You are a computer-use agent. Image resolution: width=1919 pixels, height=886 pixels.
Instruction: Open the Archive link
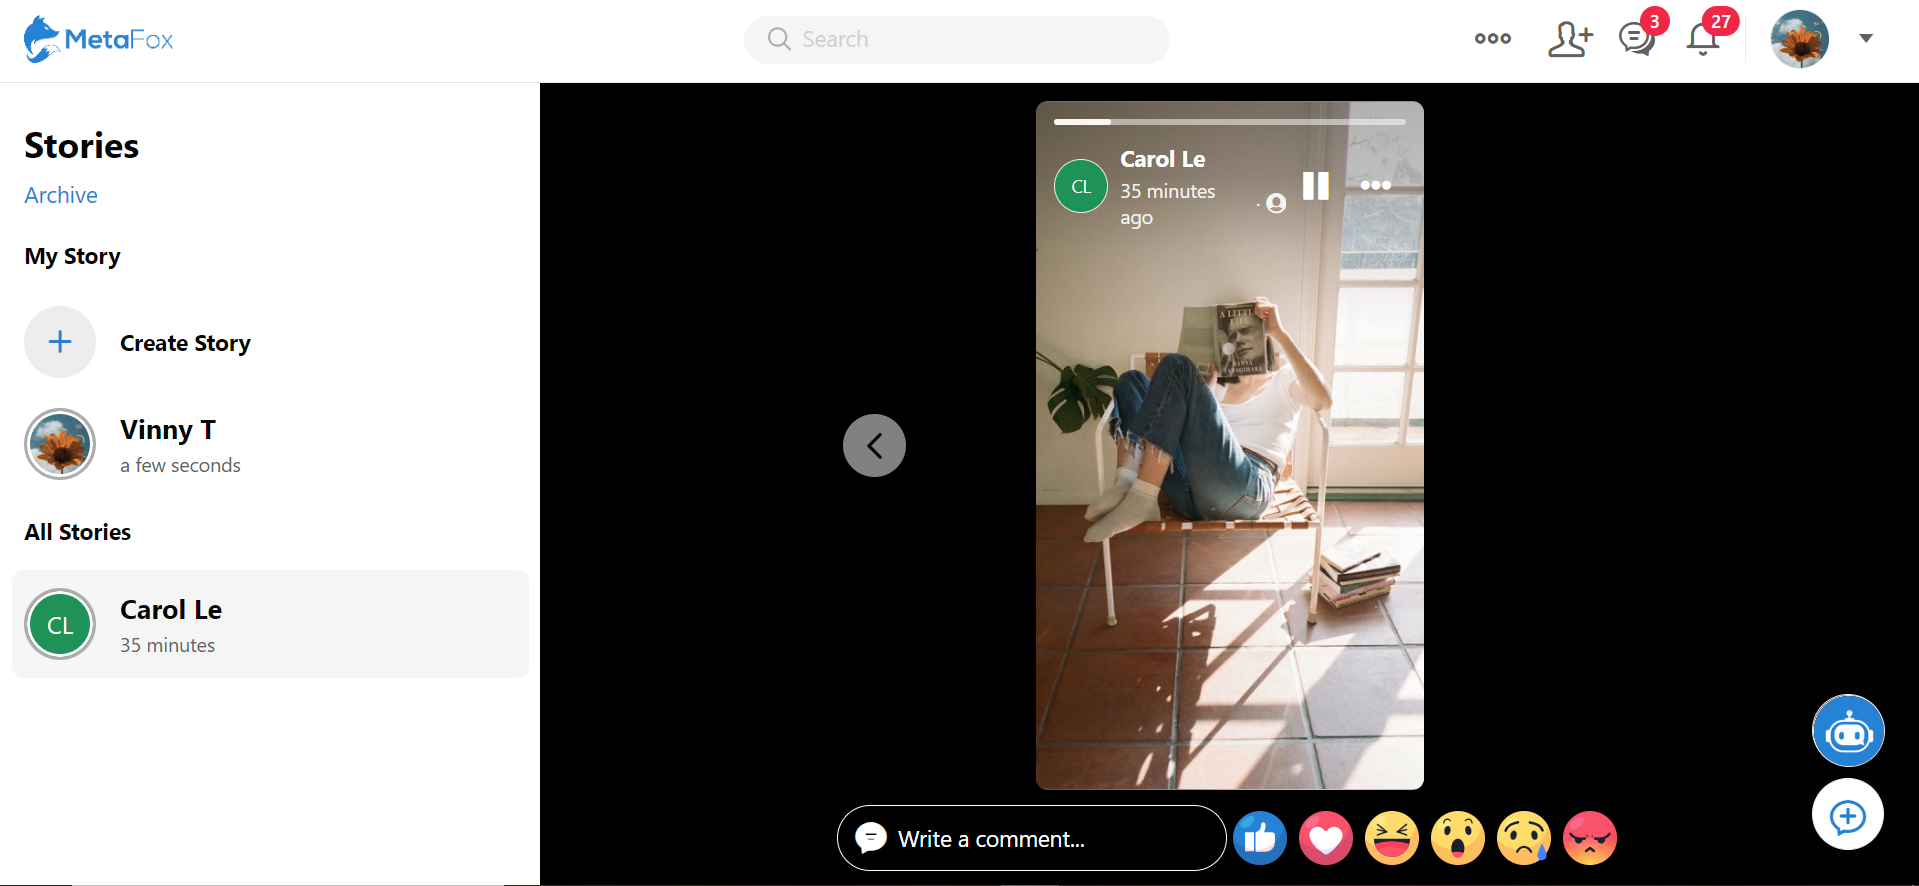pyautogui.click(x=61, y=195)
